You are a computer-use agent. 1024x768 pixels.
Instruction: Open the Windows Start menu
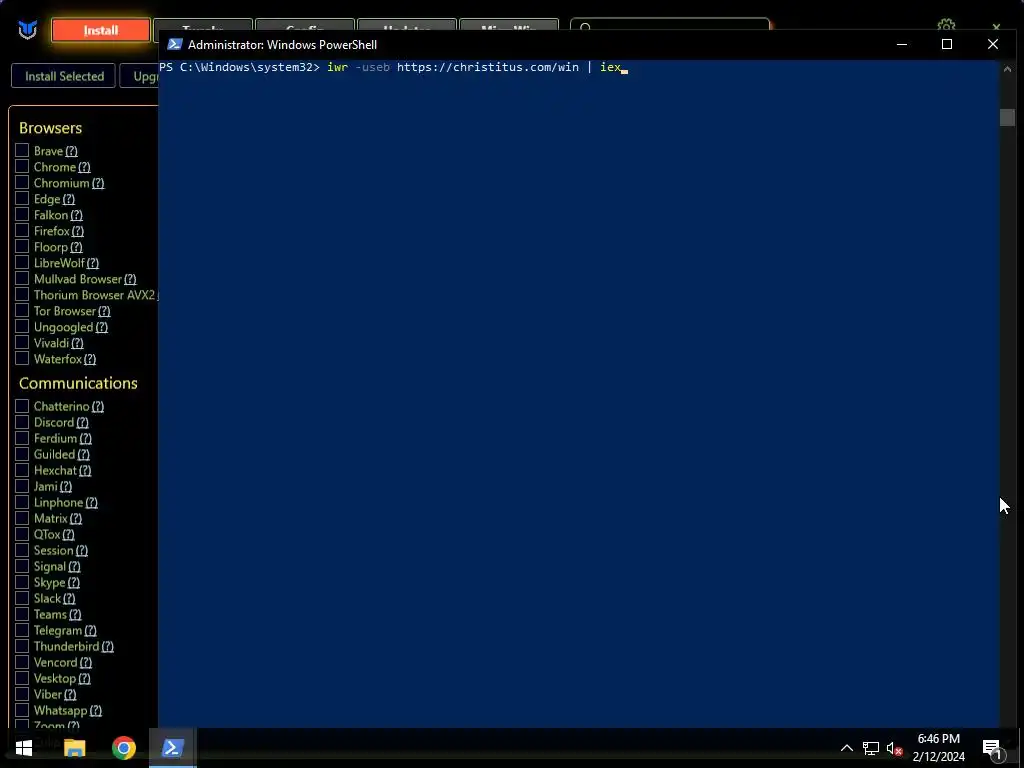tap(24, 748)
